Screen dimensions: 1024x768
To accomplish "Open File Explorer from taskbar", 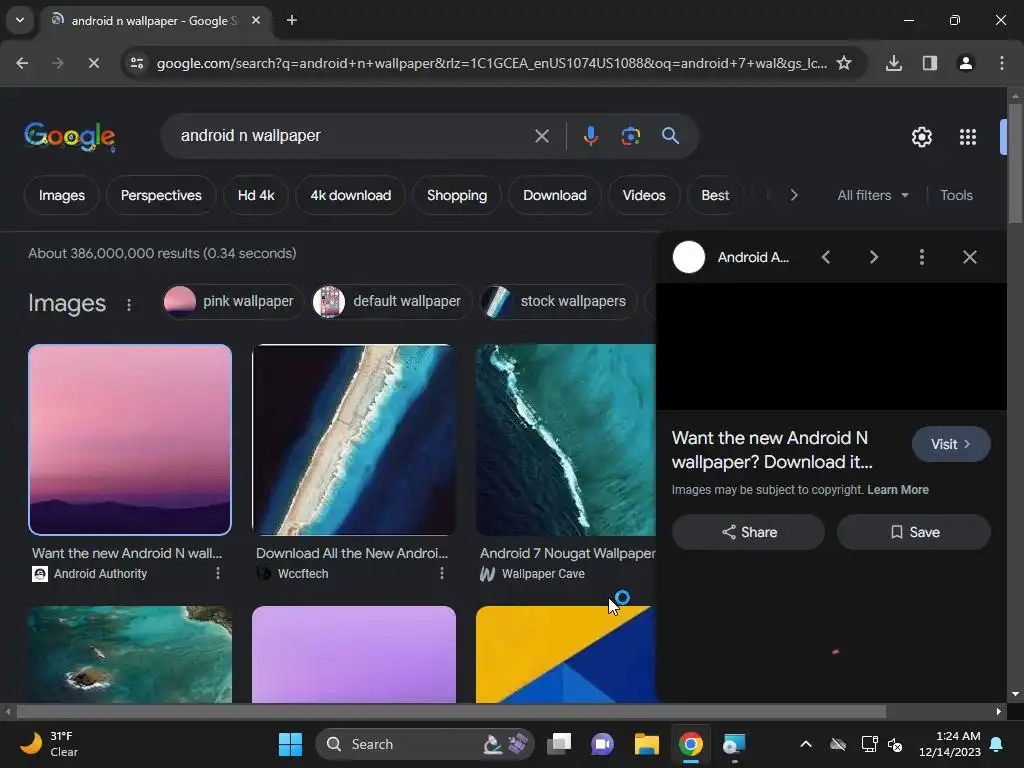I will [647, 744].
